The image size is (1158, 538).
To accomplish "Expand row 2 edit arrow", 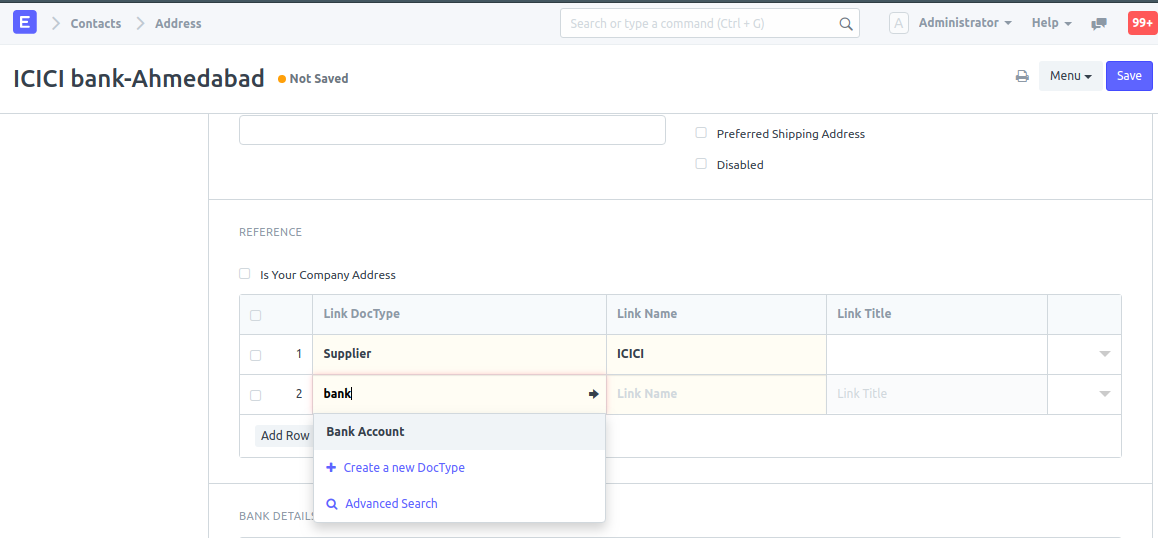I will tap(1105, 394).
